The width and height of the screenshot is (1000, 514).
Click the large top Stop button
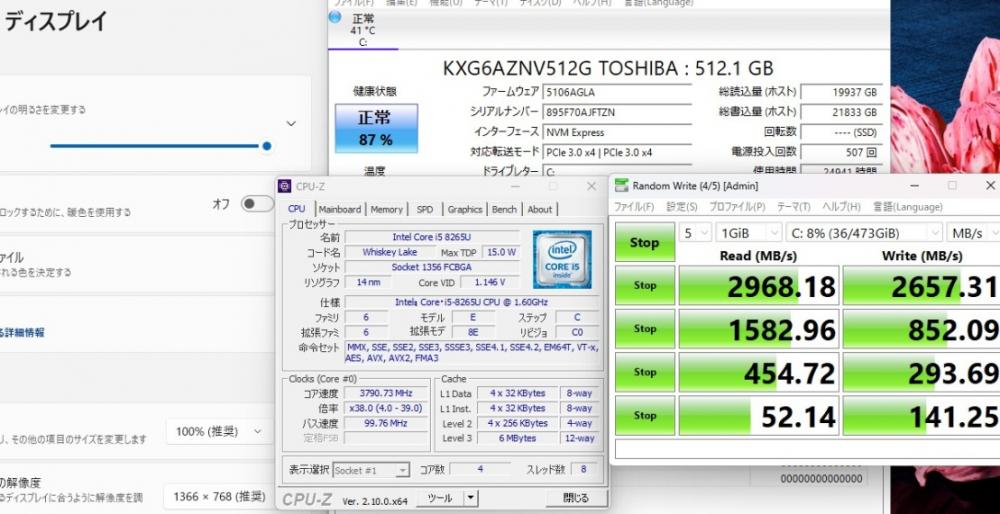[644, 242]
